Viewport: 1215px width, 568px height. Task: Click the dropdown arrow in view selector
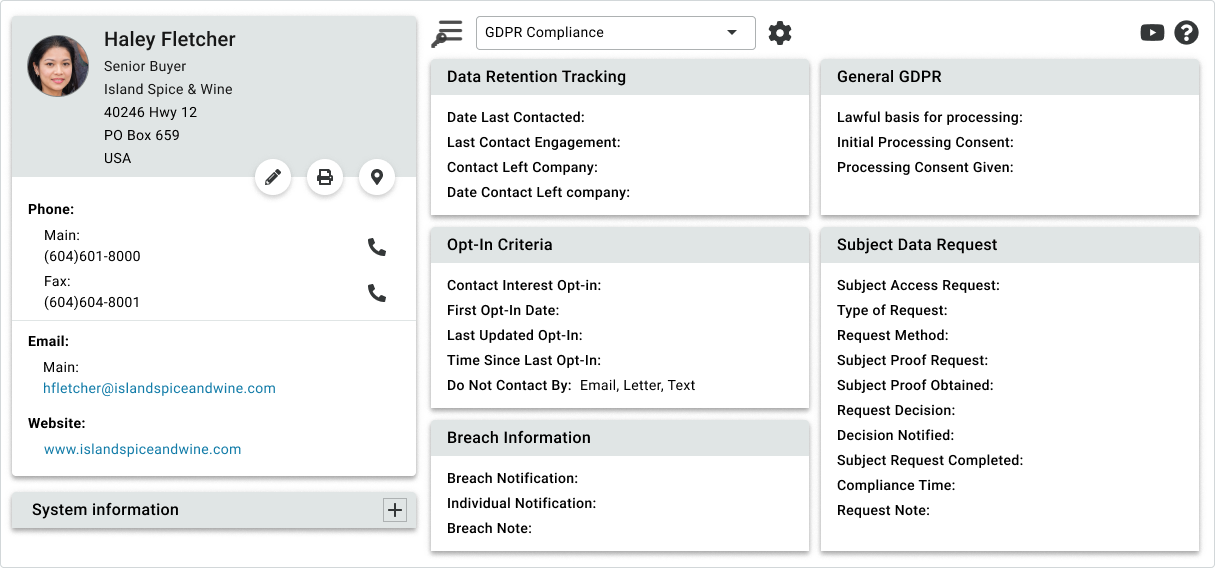coord(732,33)
